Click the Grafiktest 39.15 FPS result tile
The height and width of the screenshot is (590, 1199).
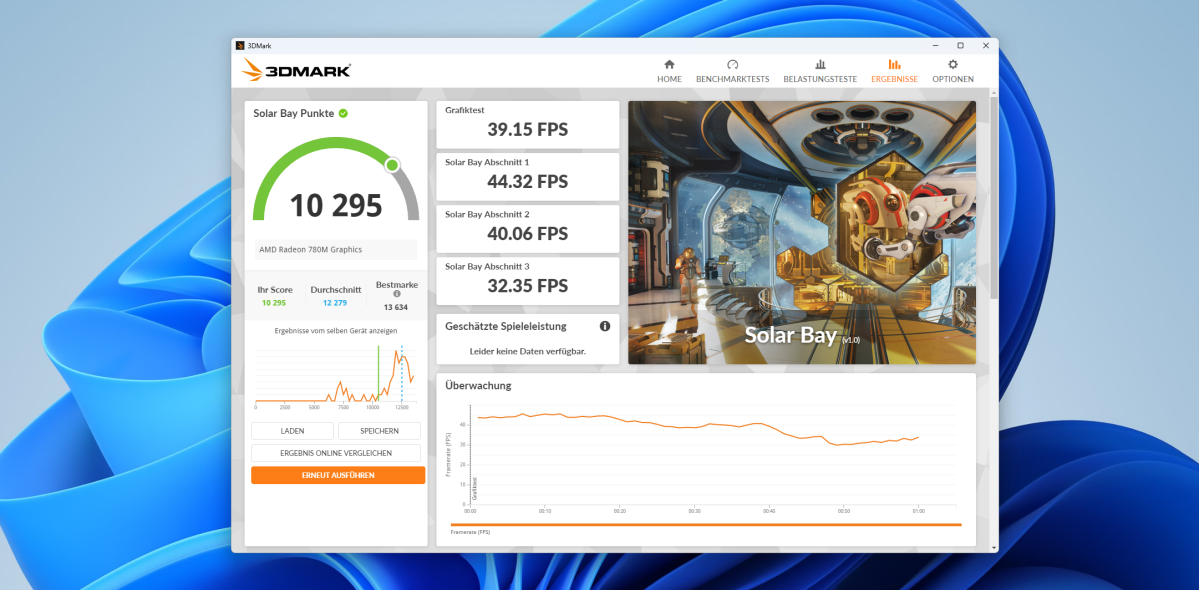point(528,123)
